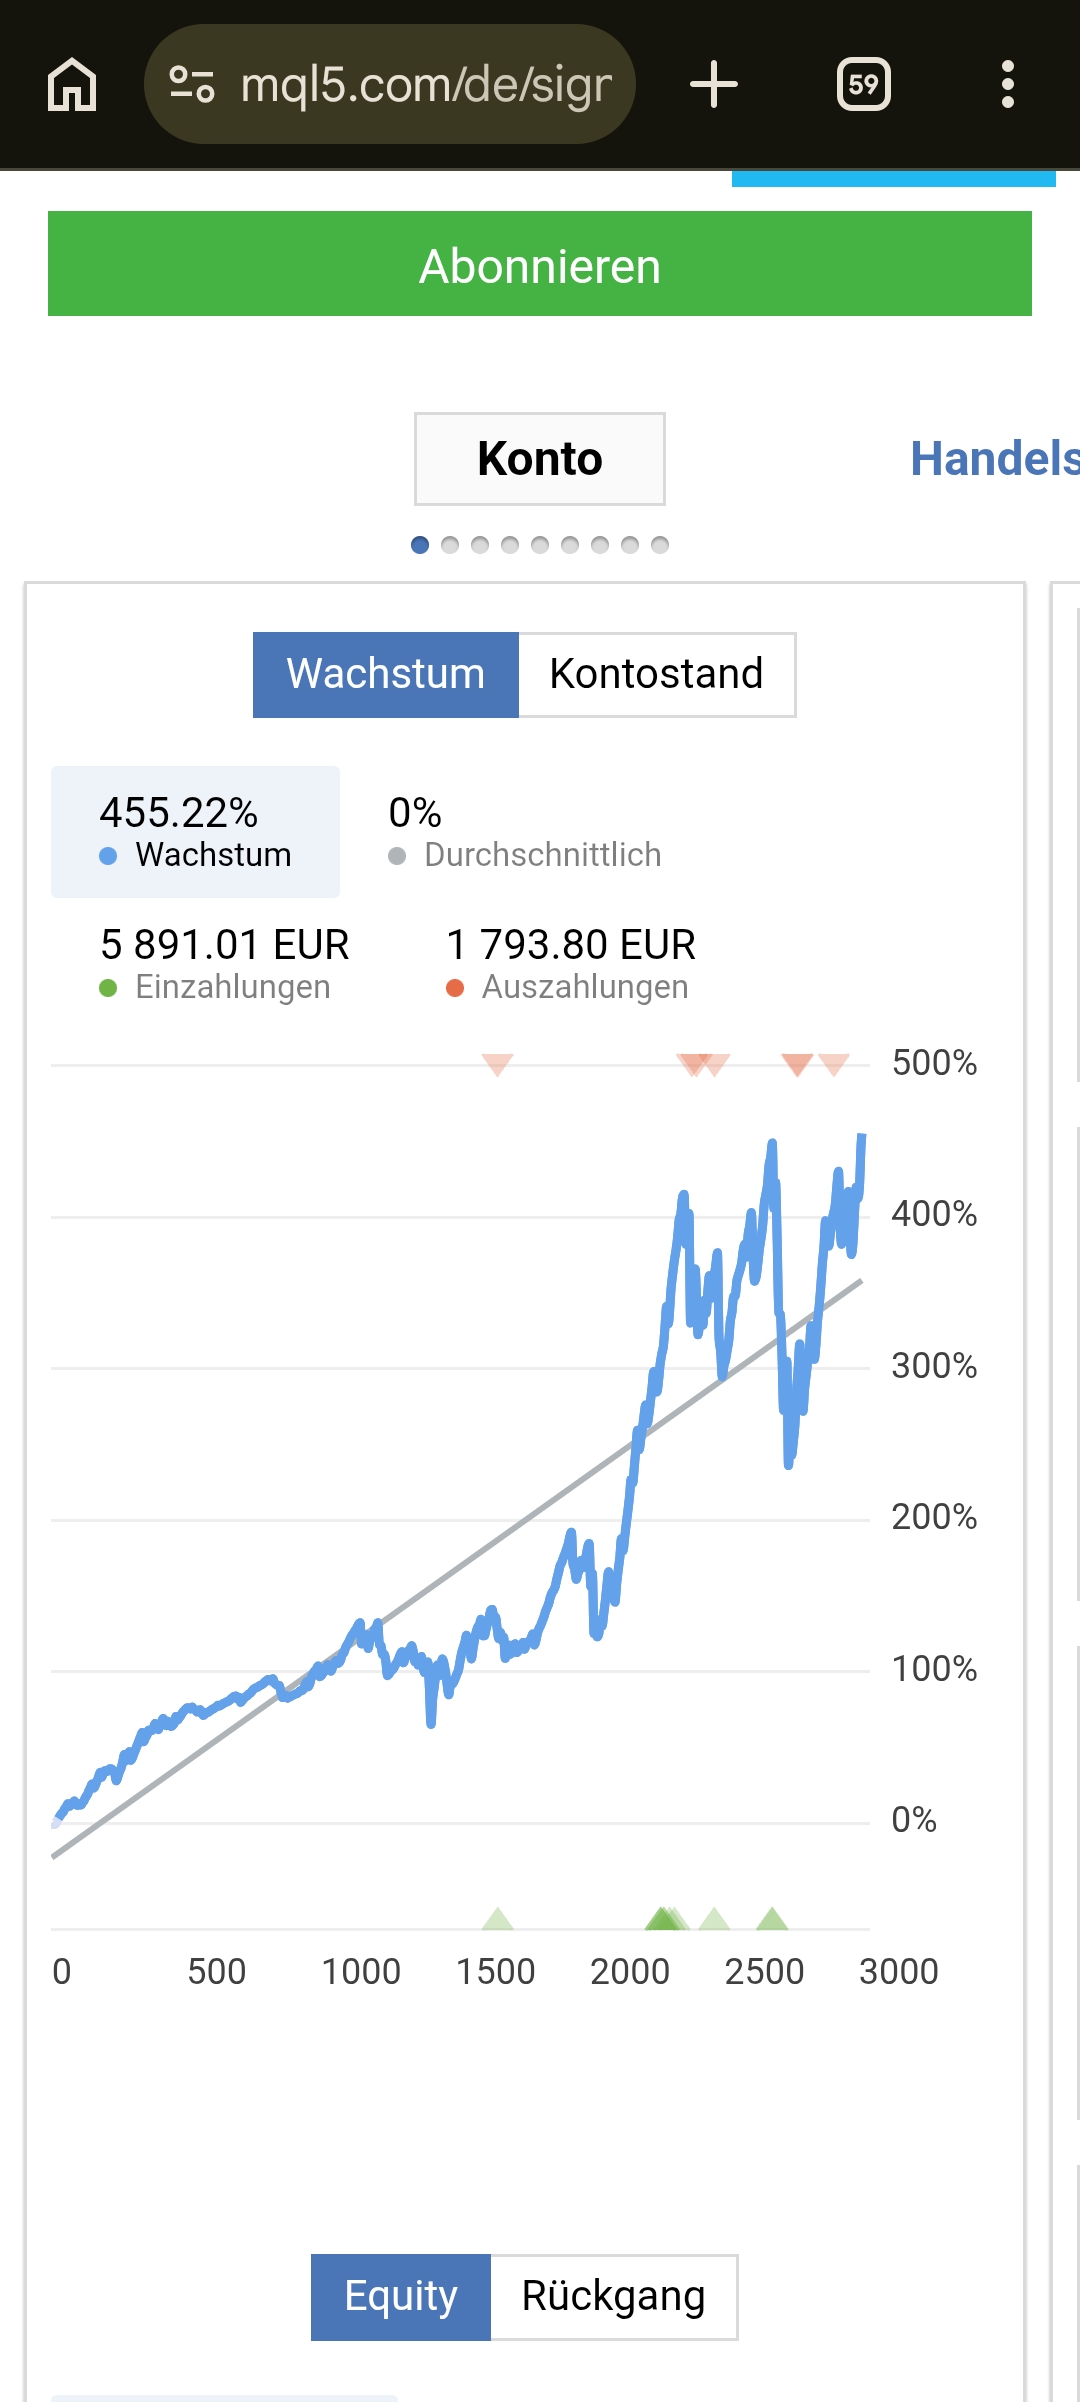1080x2402 pixels.
Task: Open the browser three-dot menu
Action: pyautogui.click(x=1008, y=84)
